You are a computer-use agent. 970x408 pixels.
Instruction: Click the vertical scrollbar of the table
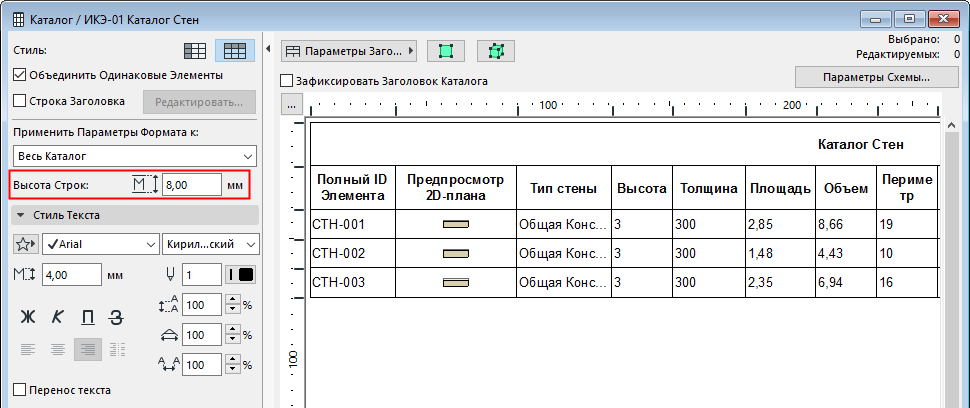pos(951,263)
